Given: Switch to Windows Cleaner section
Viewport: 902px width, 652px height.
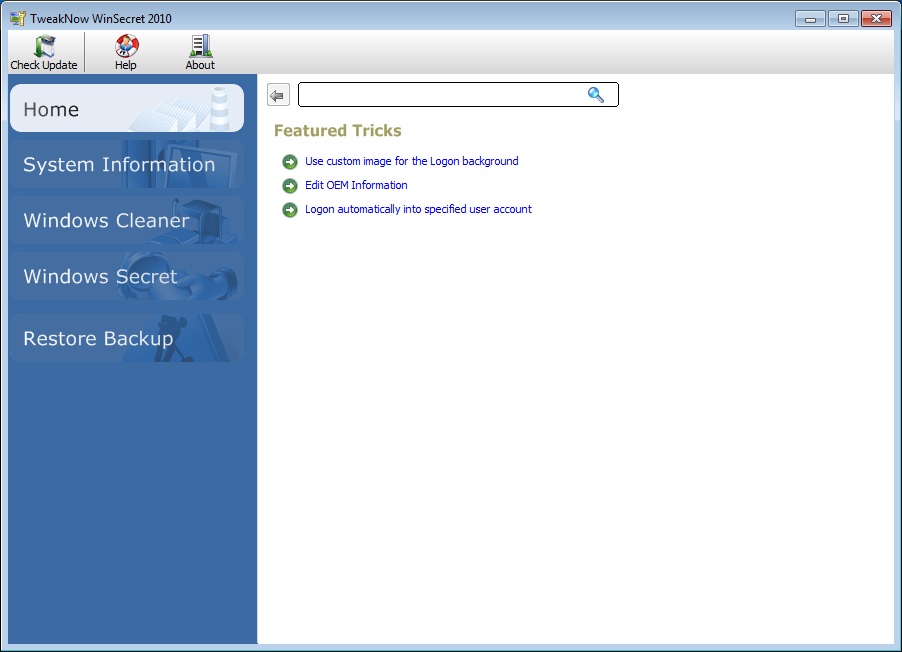Looking at the screenshot, I should 127,220.
